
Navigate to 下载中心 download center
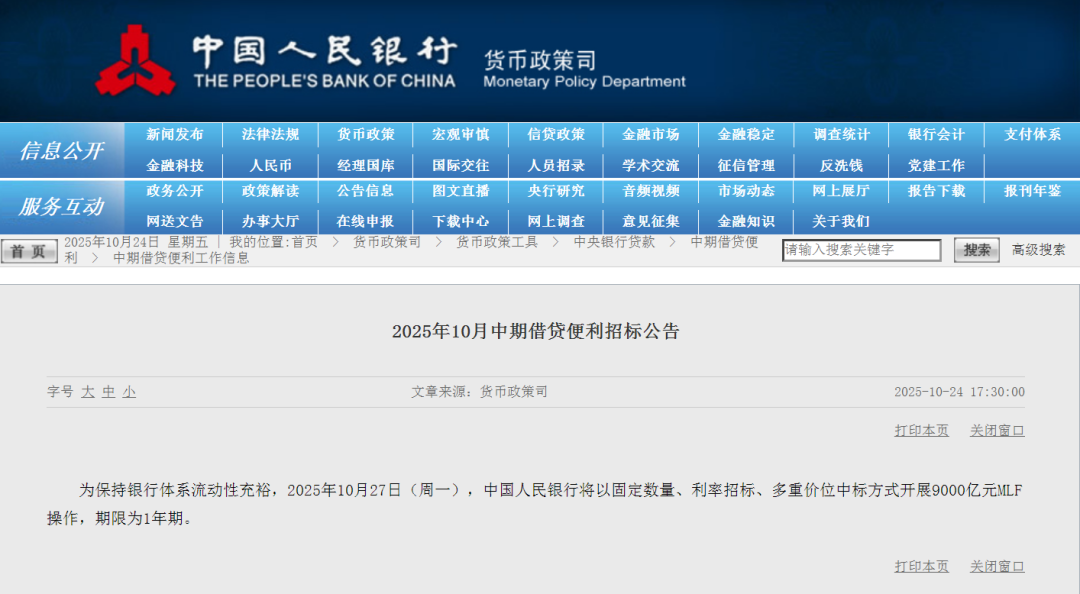click(x=460, y=221)
